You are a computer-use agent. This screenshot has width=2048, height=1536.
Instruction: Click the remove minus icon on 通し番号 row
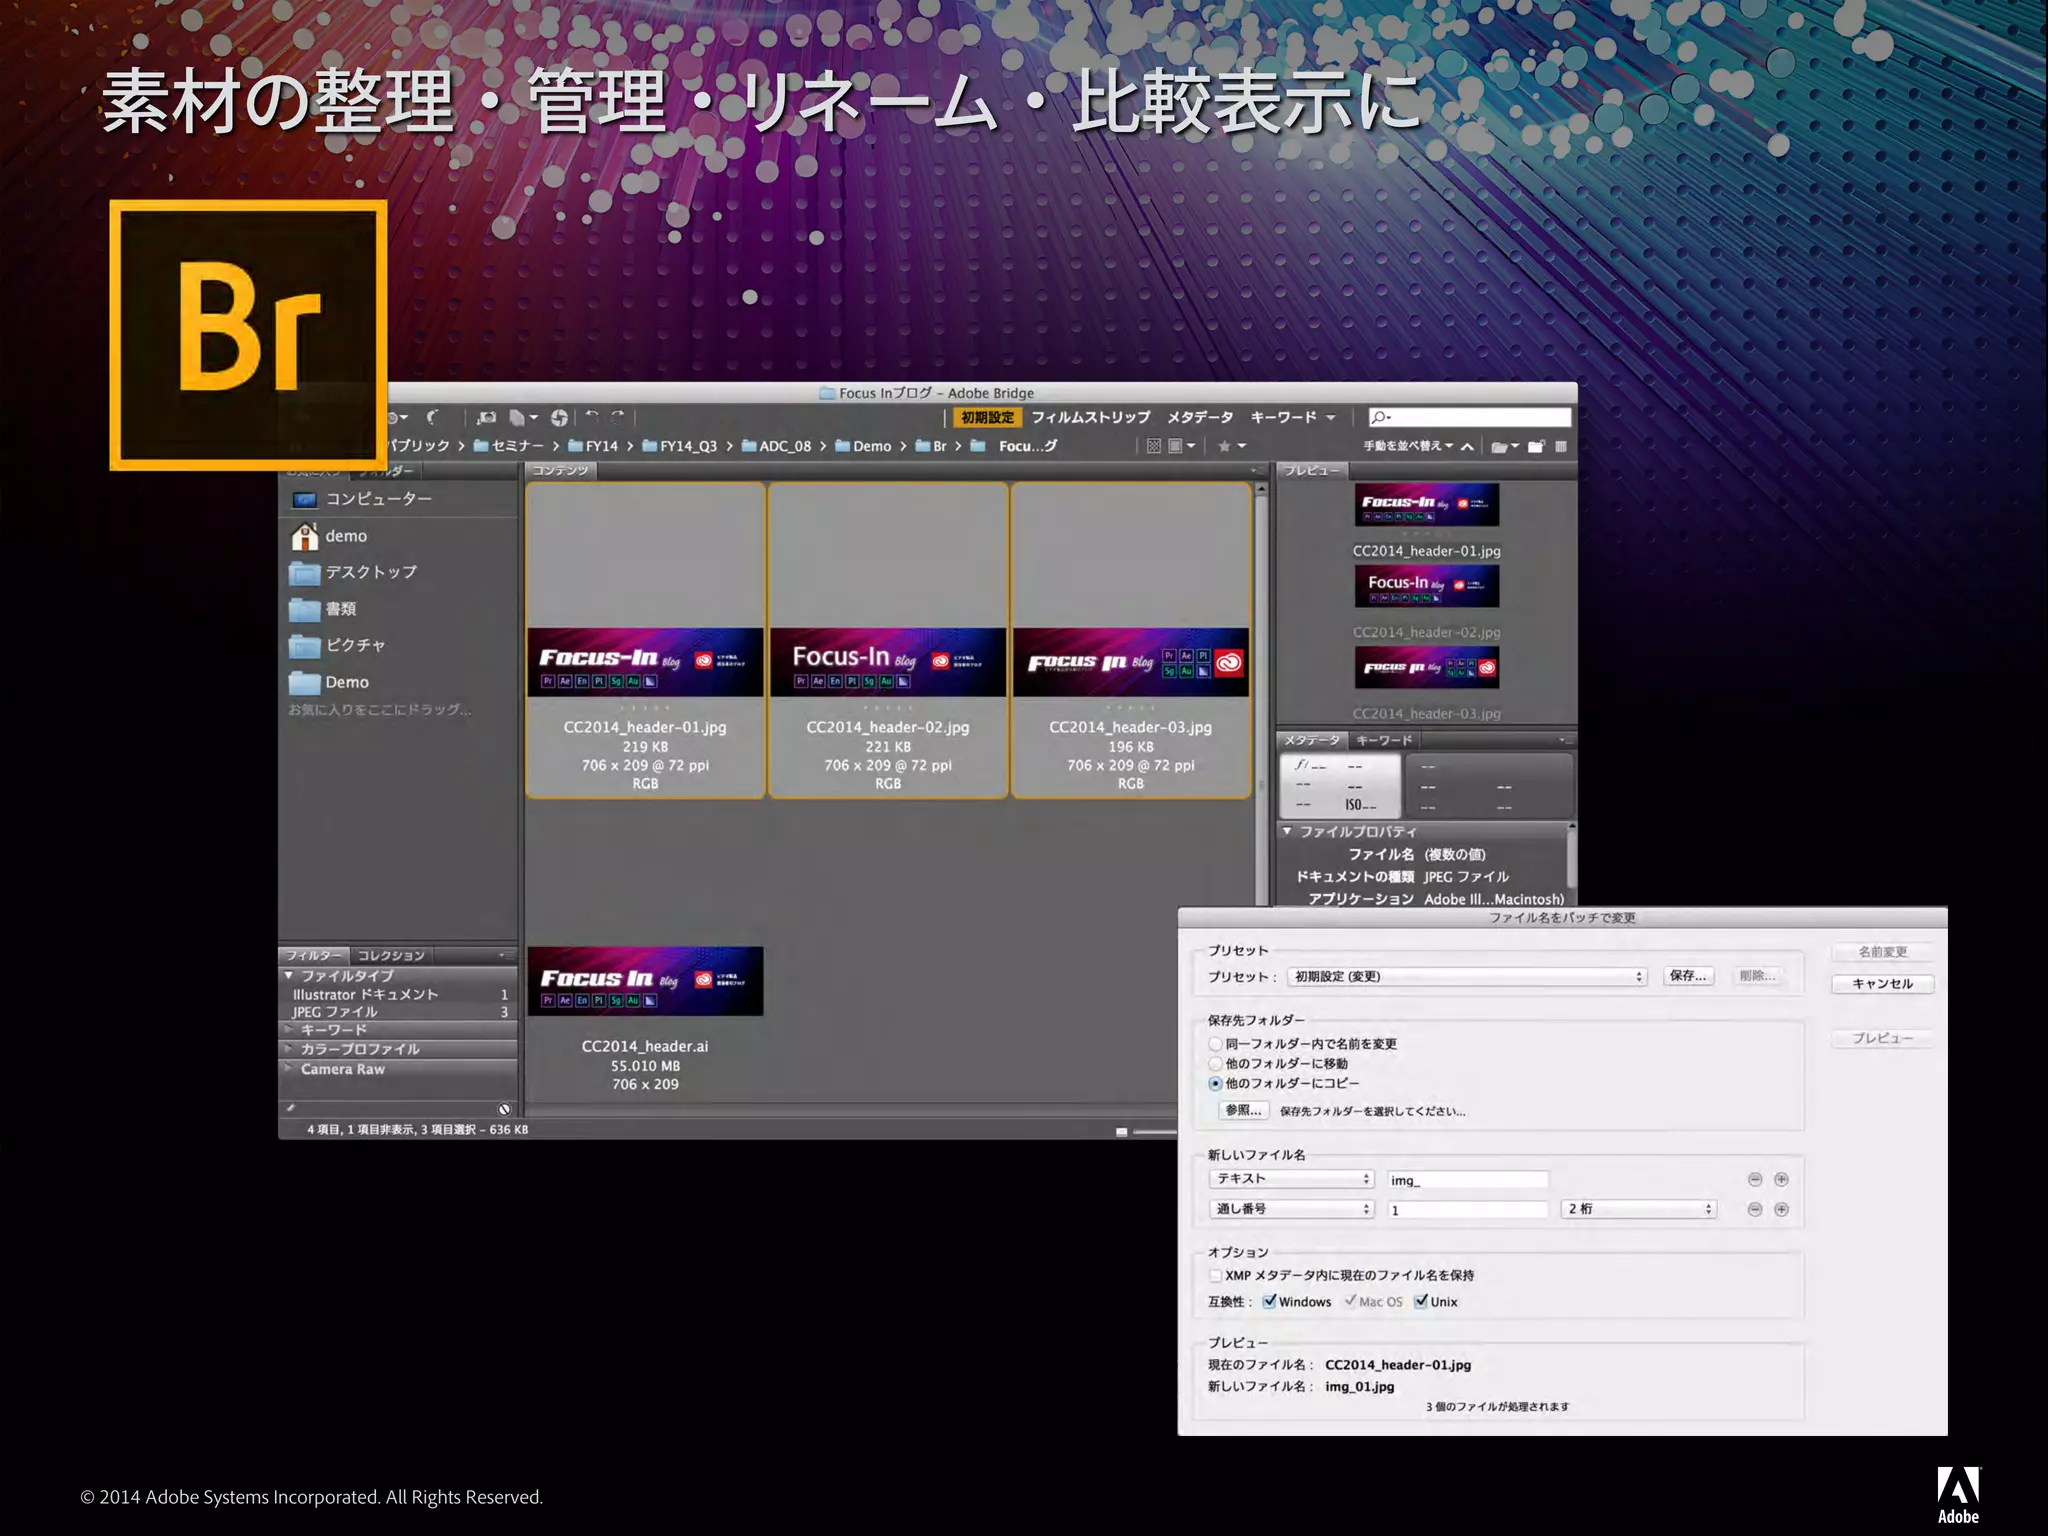(1754, 1210)
